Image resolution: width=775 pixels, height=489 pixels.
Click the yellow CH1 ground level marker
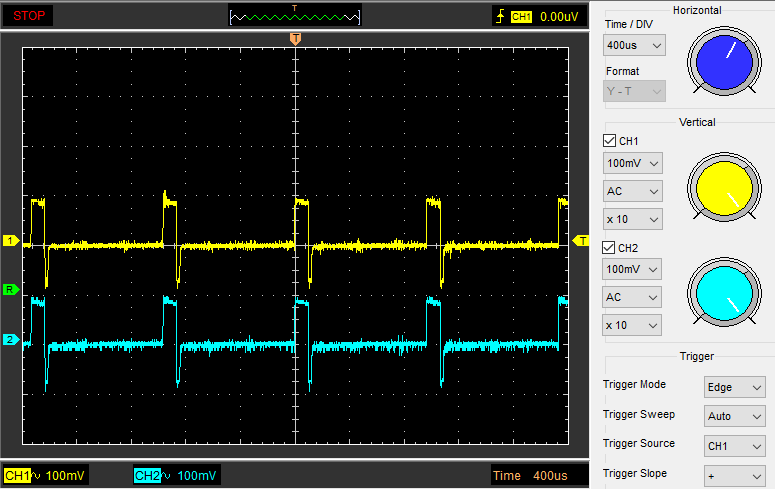click(x=11, y=241)
